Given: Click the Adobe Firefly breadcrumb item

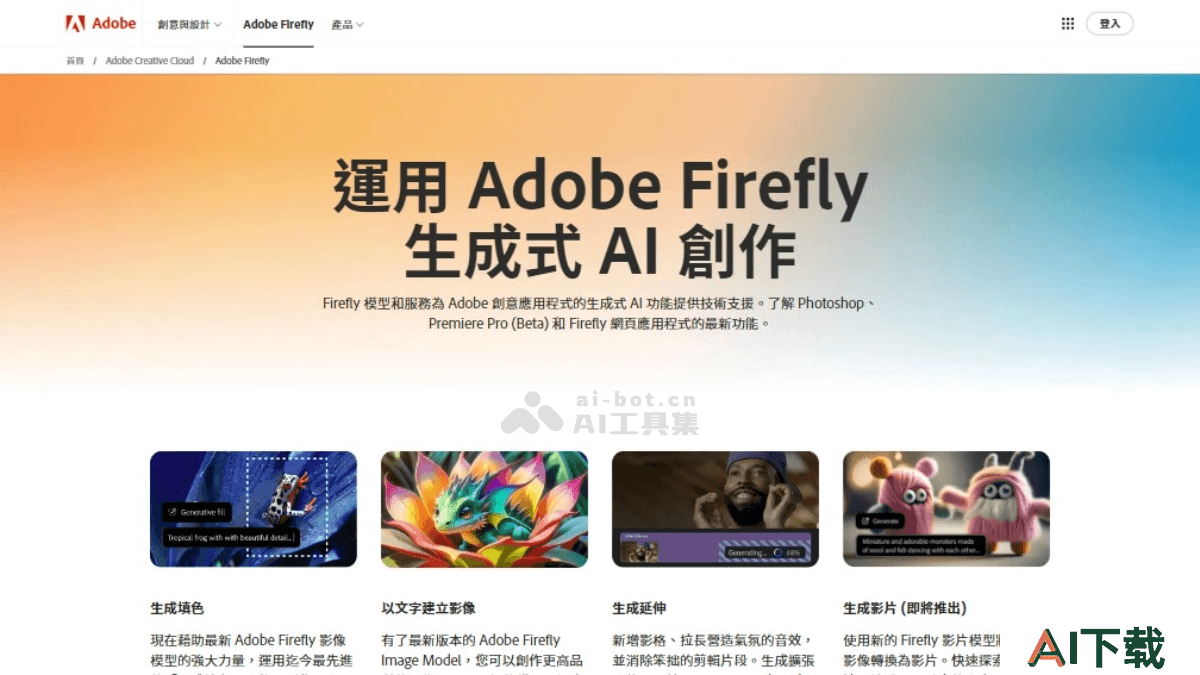Looking at the screenshot, I should click(x=242, y=61).
